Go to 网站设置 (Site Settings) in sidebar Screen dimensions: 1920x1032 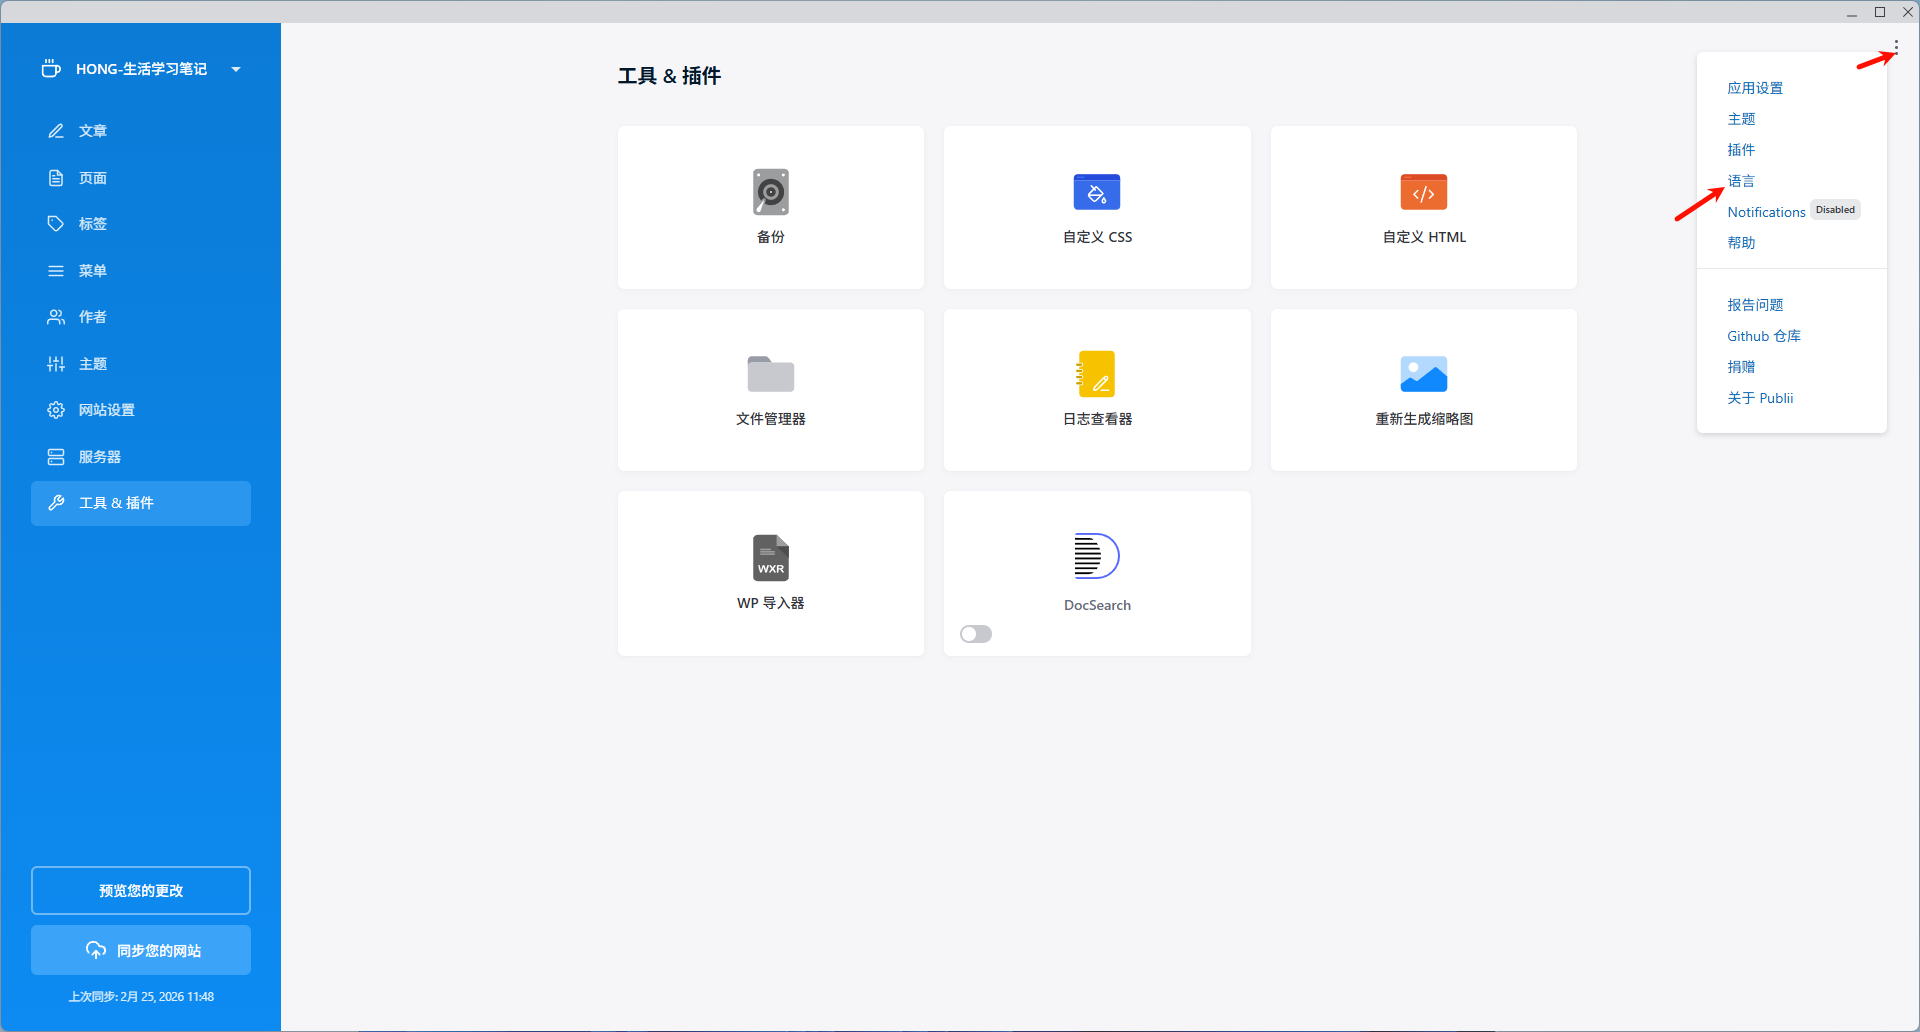point(106,410)
